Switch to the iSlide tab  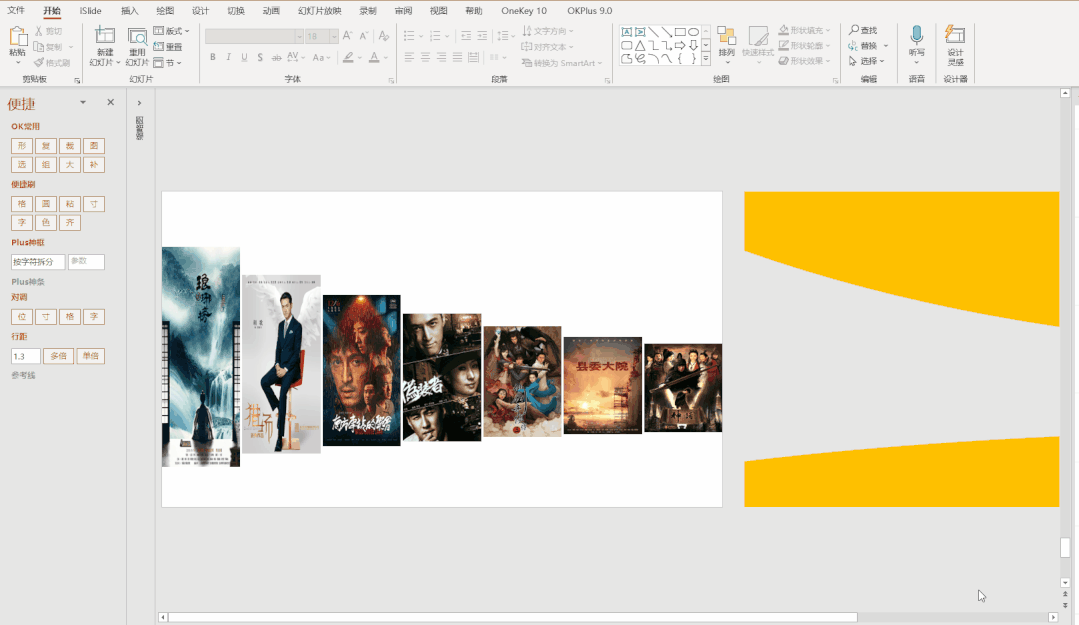tap(90, 10)
